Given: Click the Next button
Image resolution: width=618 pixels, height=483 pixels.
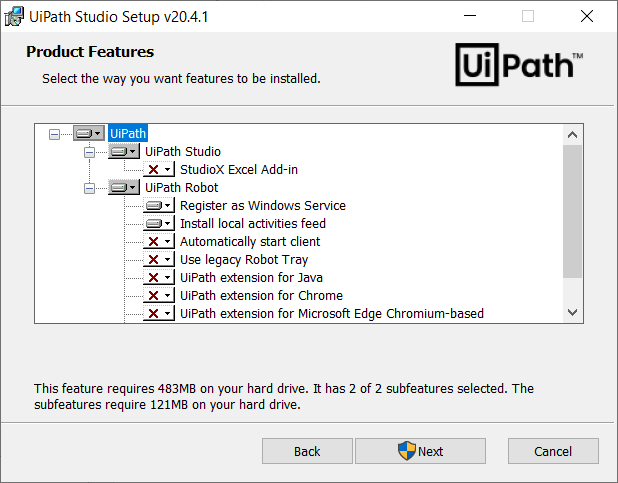Looking at the screenshot, I should click(x=420, y=451).
